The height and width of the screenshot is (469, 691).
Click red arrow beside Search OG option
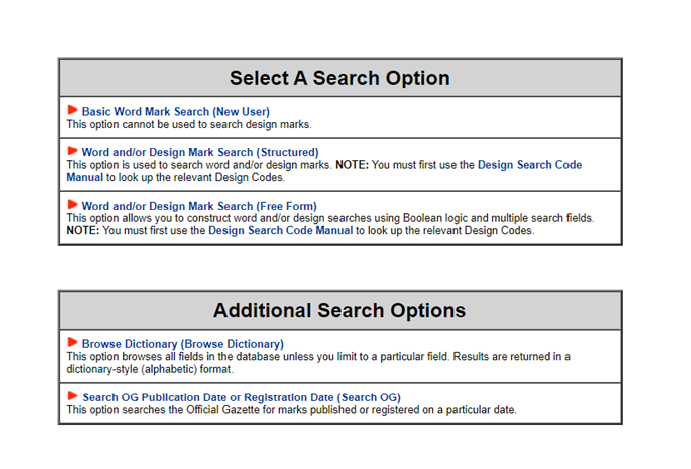click(73, 396)
